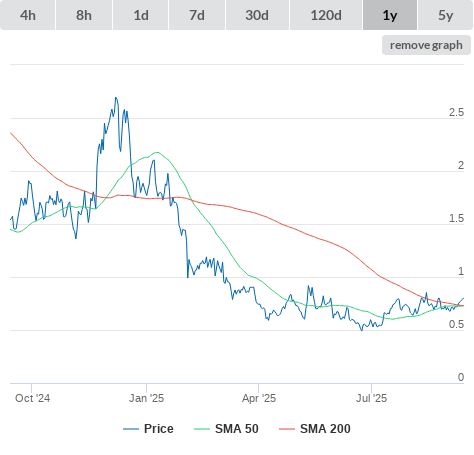Click the Jul '25 axis label
Screen dimensions: 474x455
371,398
